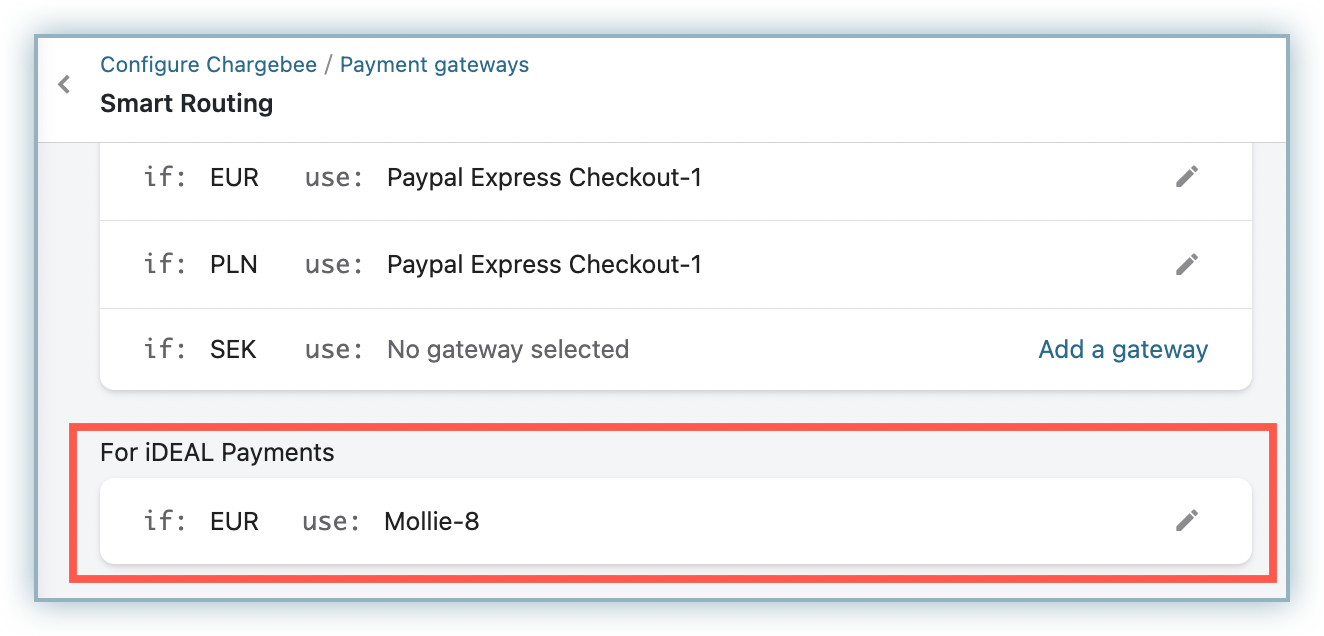
Task: Click the back chevron arrow
Action: tap(65, 85)
